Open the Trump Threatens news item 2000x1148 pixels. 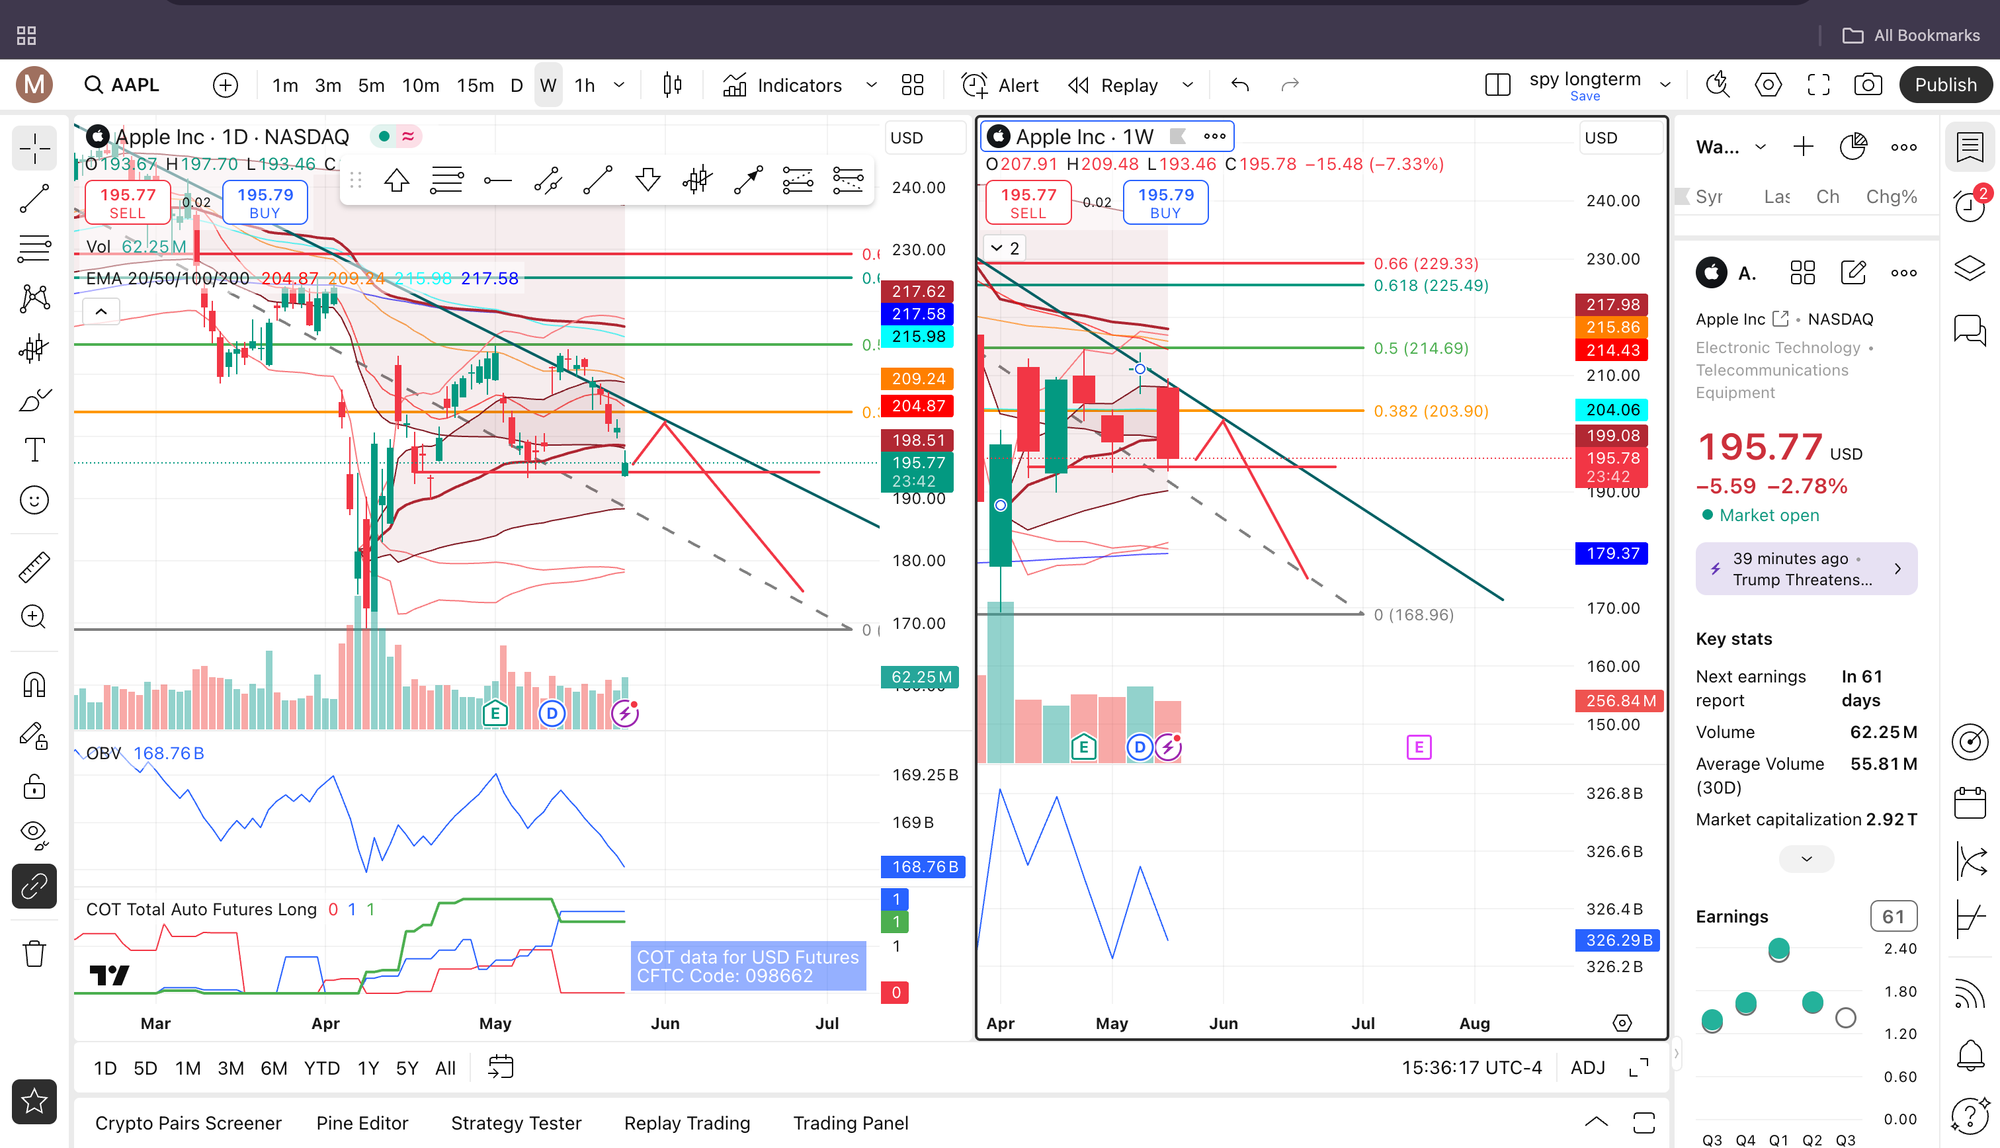click(1806, 569)
